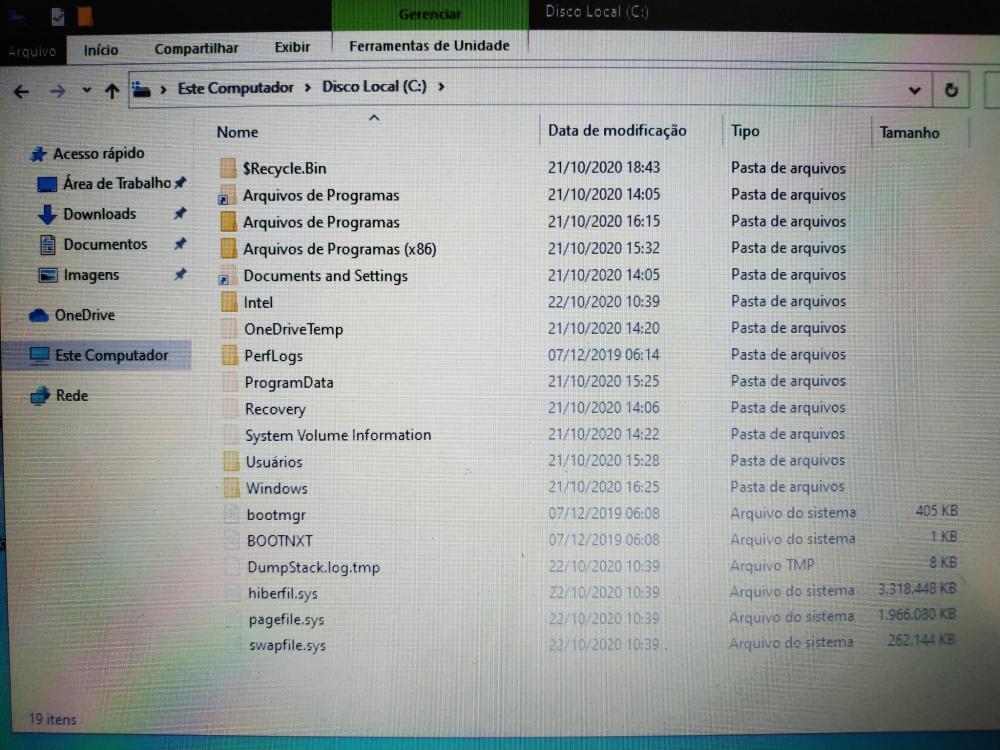Open chevron after Este Computador breadcrumb
Image resolution: width=1000 pixels, height=750 pixels.
click(x=307, y=87)
